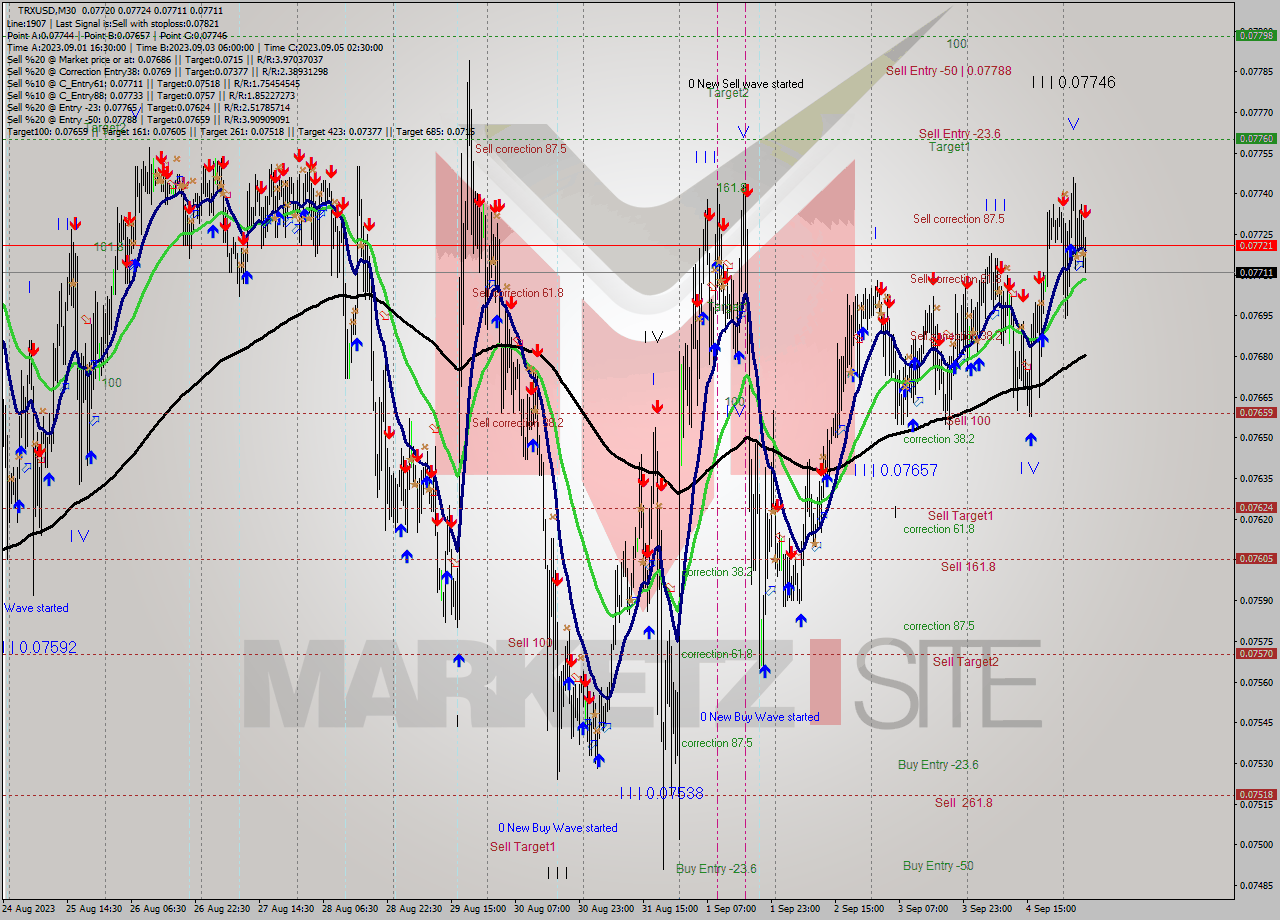Click the 'Sell 261.8' level label
The height and width of the screenshot is (920, 1280).
click(x=963, y=803)
